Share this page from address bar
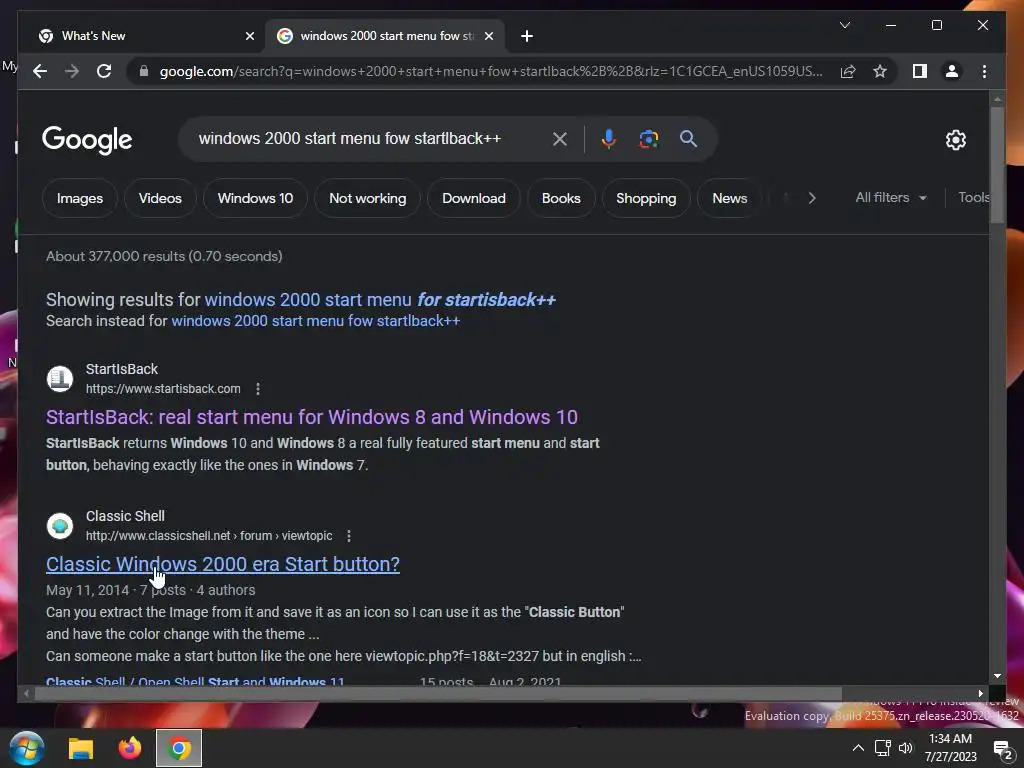The image size is (1024, 768). (x=848, y=71)
